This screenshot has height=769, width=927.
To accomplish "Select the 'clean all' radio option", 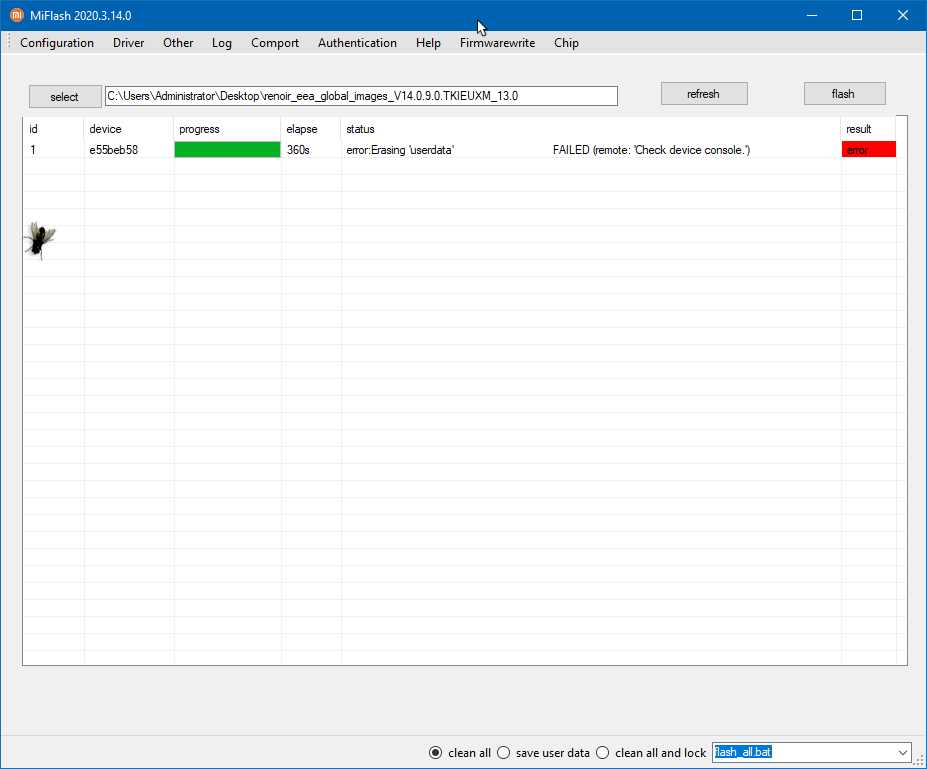I will pos(435,753).
